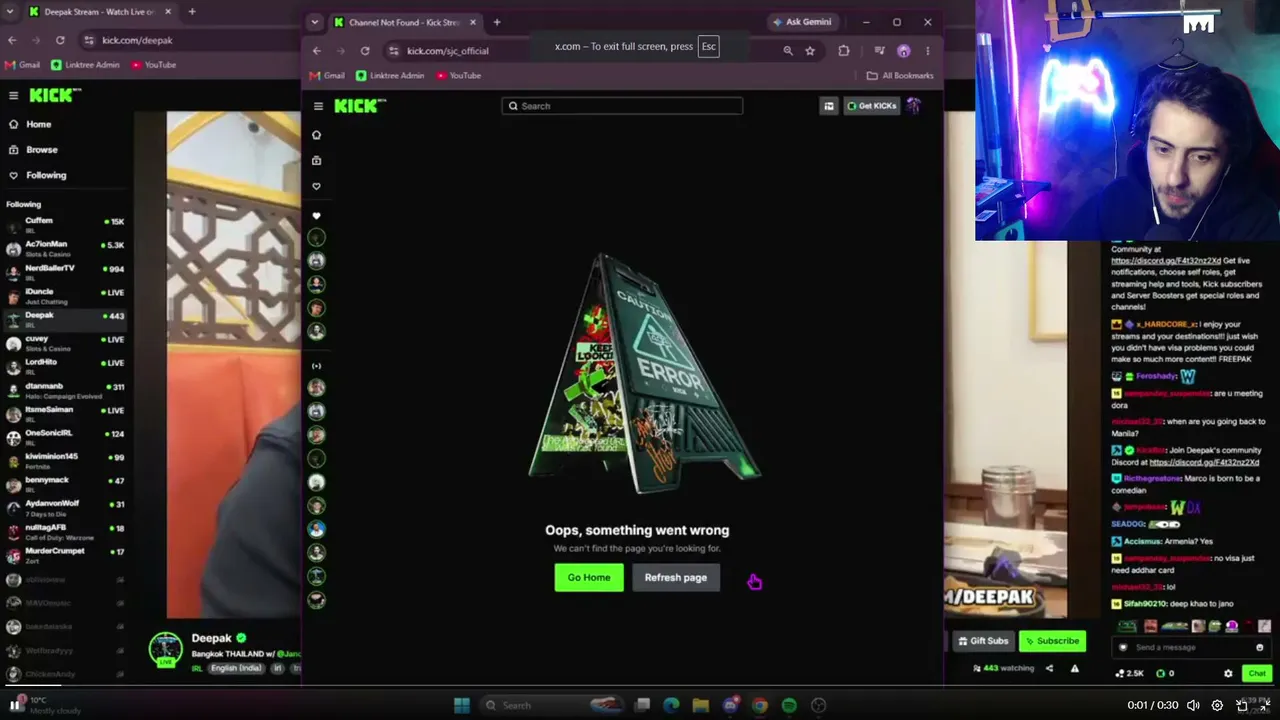Image resolution: width=1280 pixels, height=720 pixels.
Task: Open Chrome profile avatar in front window
Action: pyautogui.click(x=903, y=51)
